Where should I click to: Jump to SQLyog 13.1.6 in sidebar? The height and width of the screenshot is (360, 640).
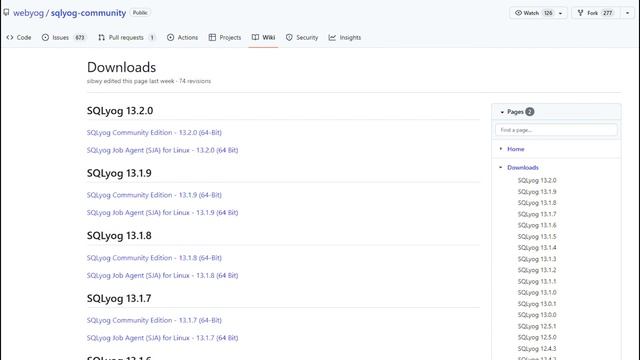coord(537,225)
